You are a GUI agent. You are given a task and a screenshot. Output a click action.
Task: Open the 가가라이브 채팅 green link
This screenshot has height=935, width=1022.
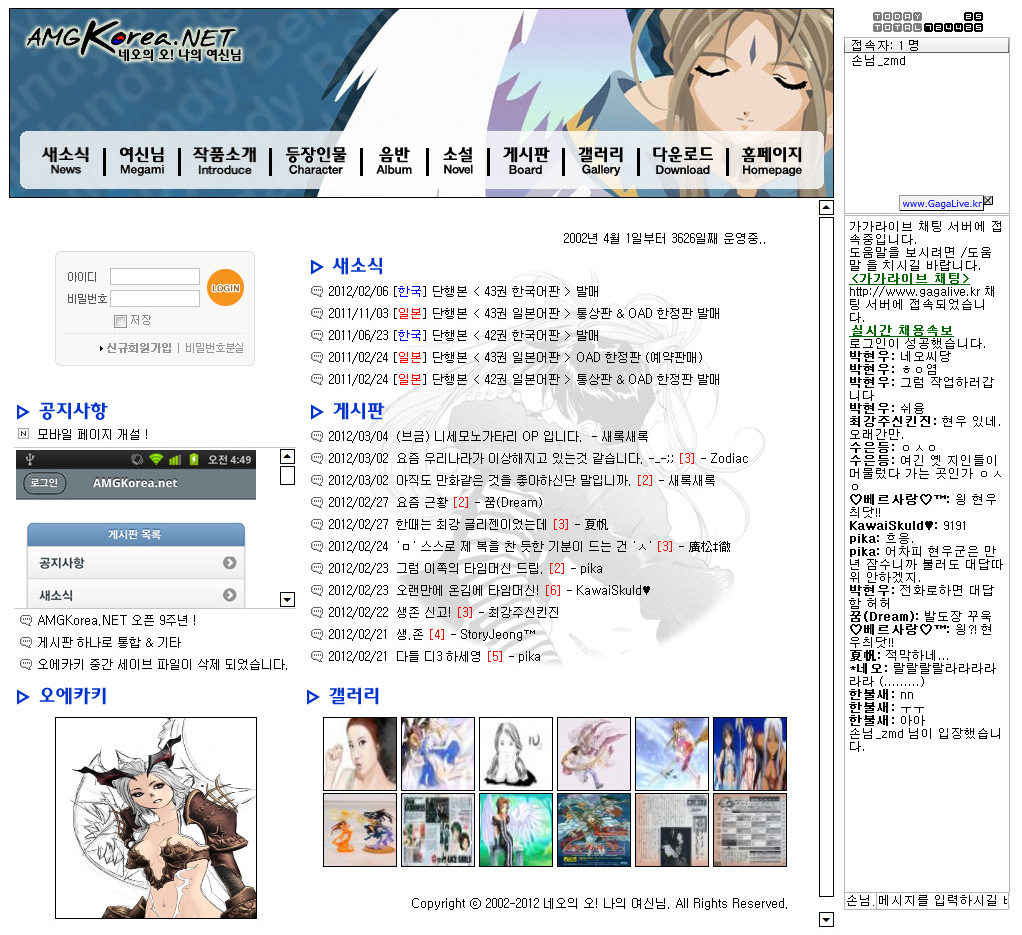[909, 279]
